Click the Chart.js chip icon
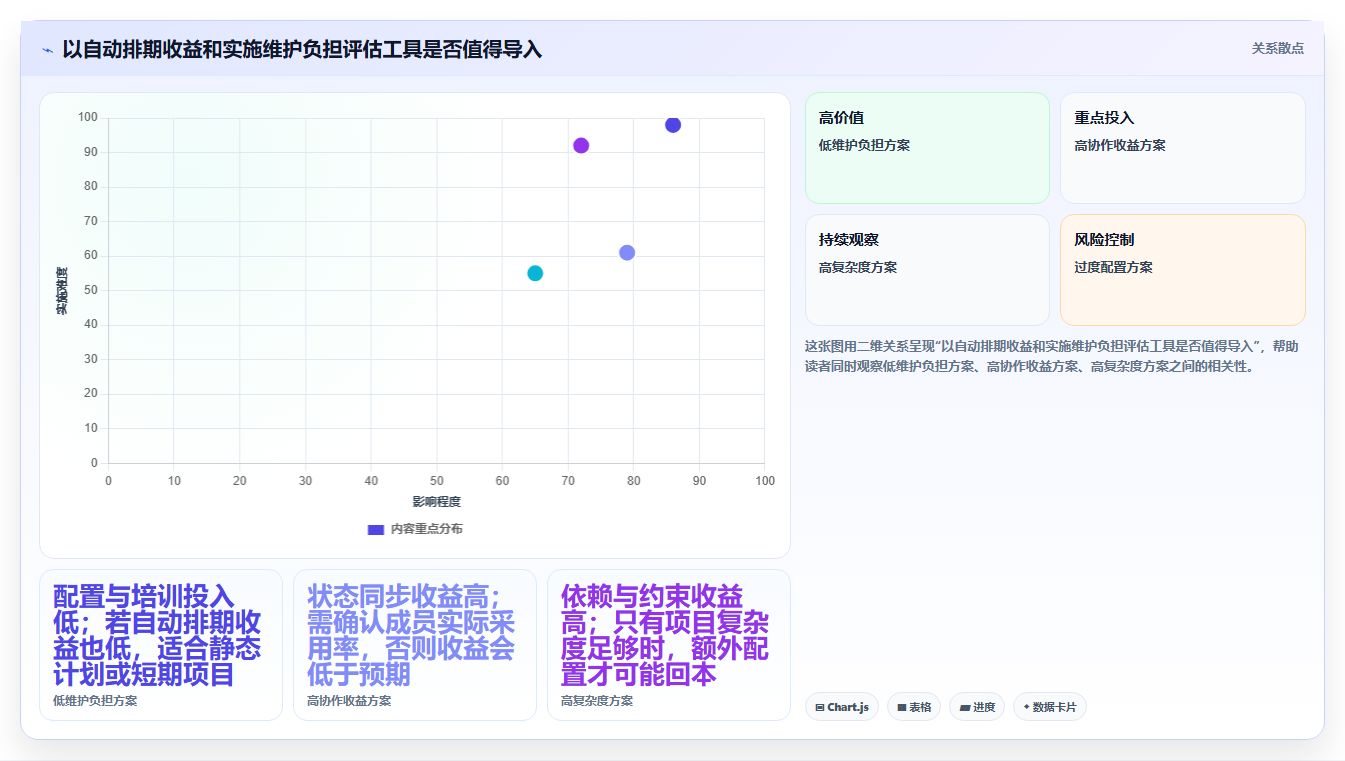The width and height of the screenshot is (1345, 761). 820,707
